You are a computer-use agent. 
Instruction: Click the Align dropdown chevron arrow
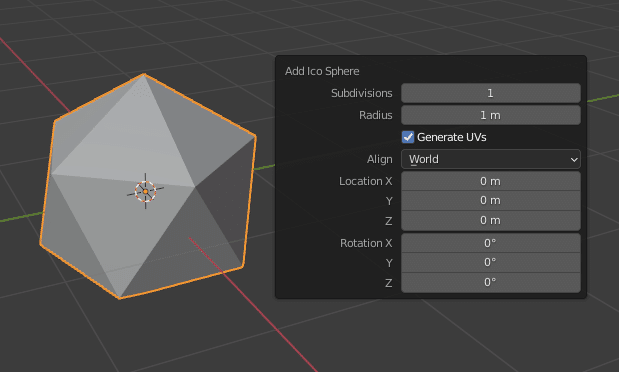pyautogui.click(x=574, y=160)
